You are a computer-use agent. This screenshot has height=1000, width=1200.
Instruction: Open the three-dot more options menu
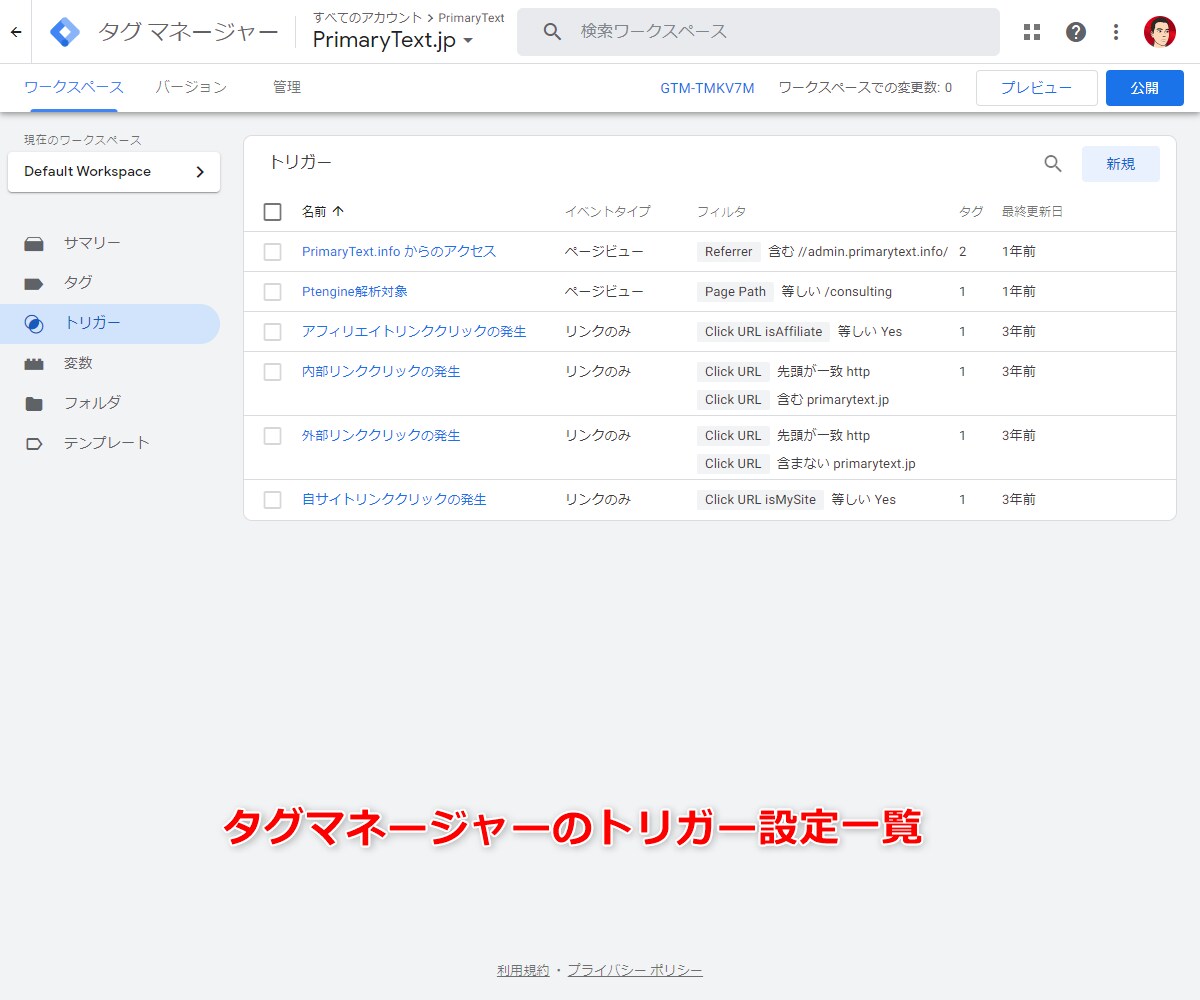[1116, 32]
